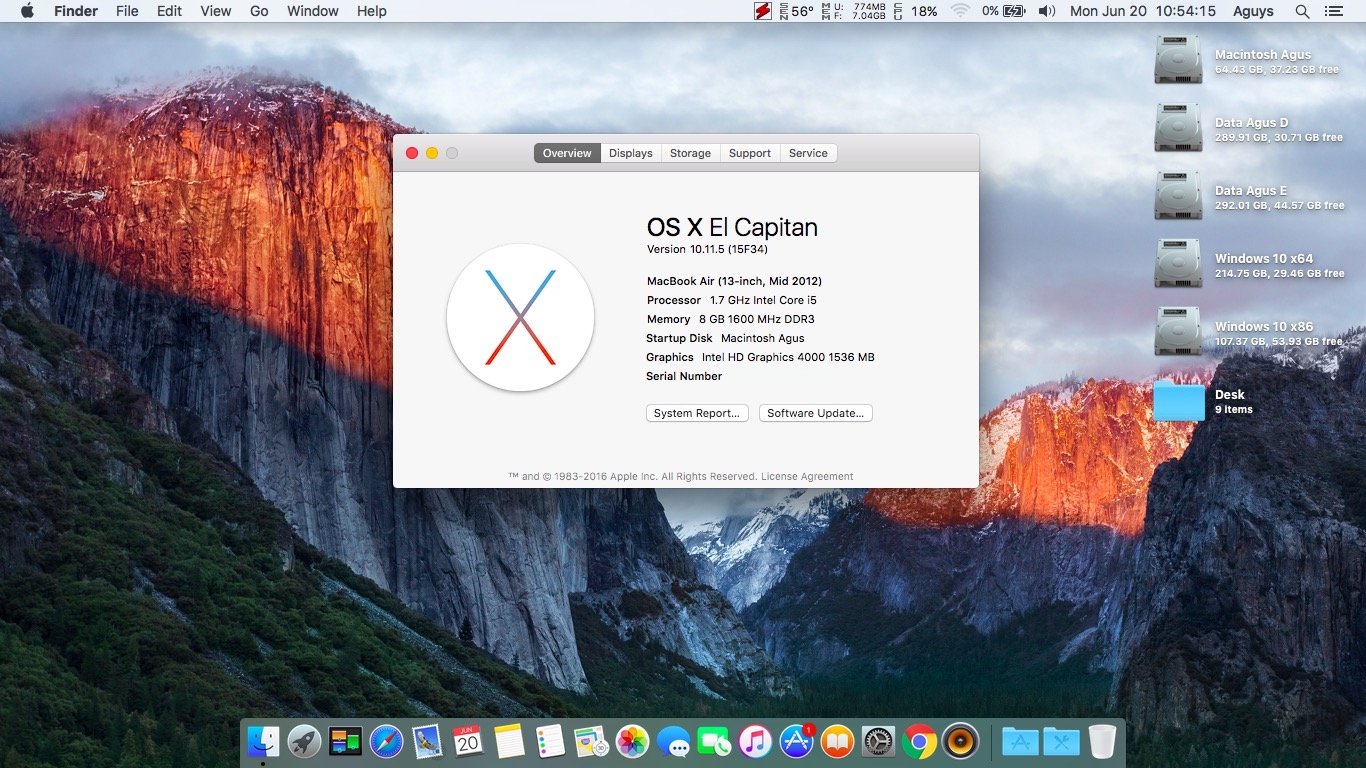Open Utilities folder stack in Dock
The image size is (1366, 768).
1061,741
